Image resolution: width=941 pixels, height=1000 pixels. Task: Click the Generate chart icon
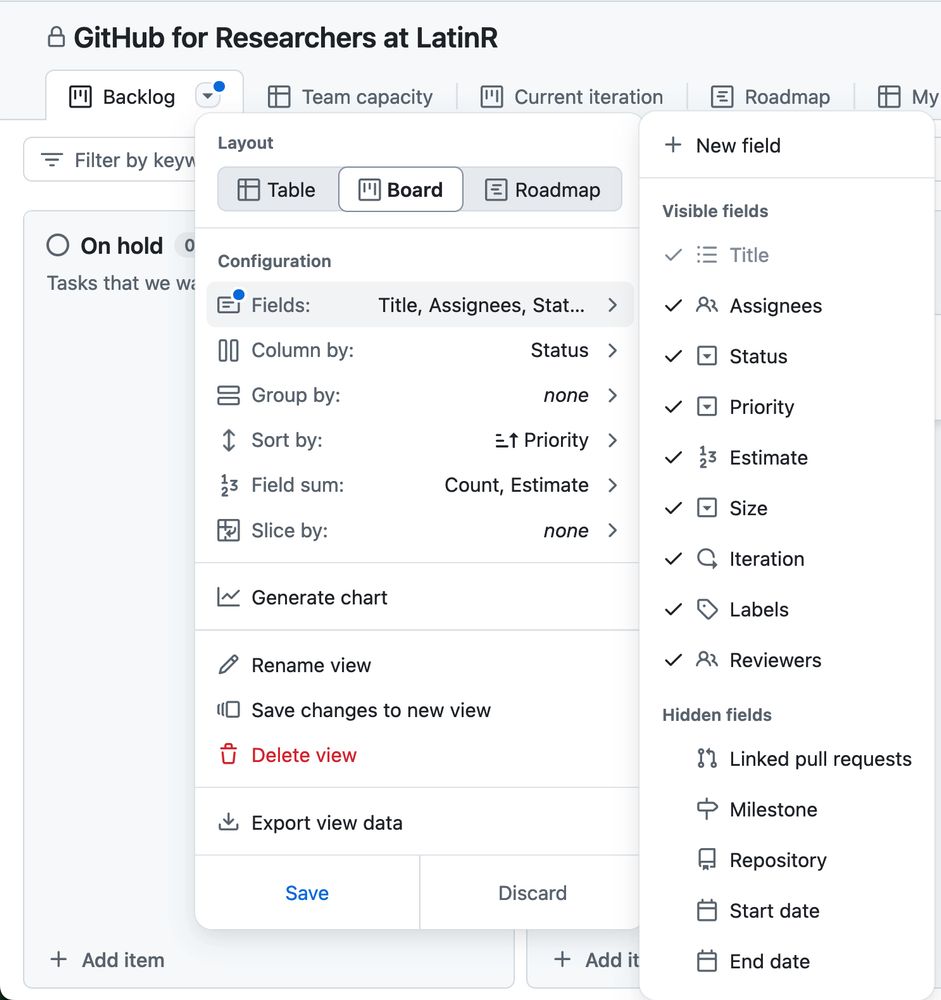231,599
